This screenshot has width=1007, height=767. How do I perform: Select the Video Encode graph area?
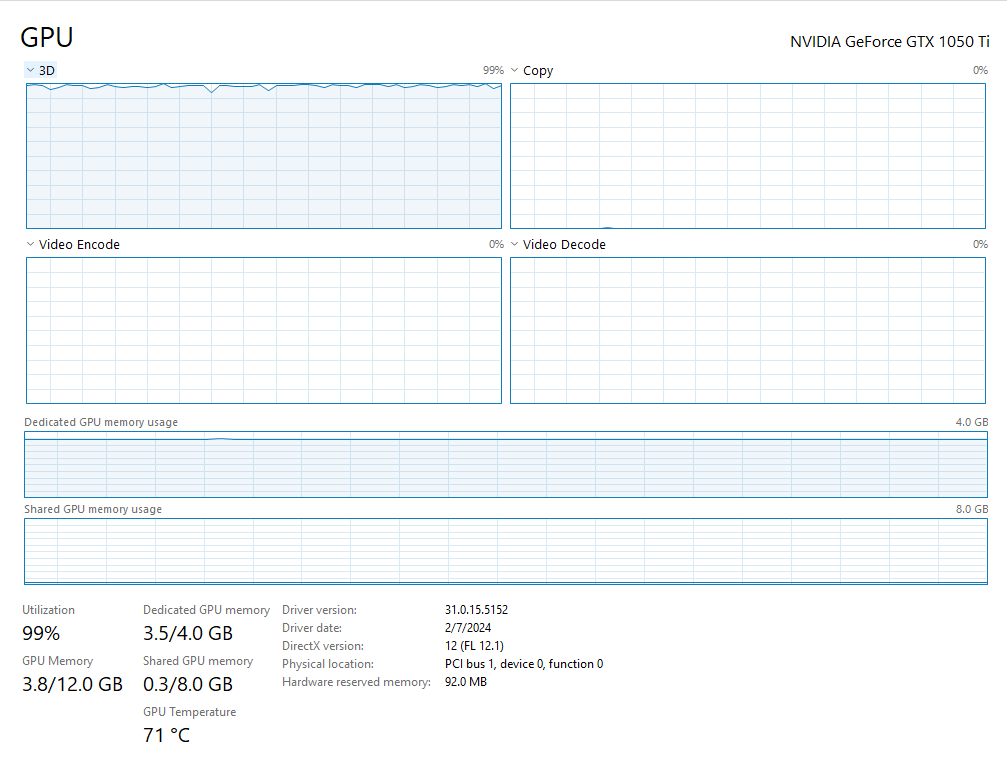pos(263,330)
